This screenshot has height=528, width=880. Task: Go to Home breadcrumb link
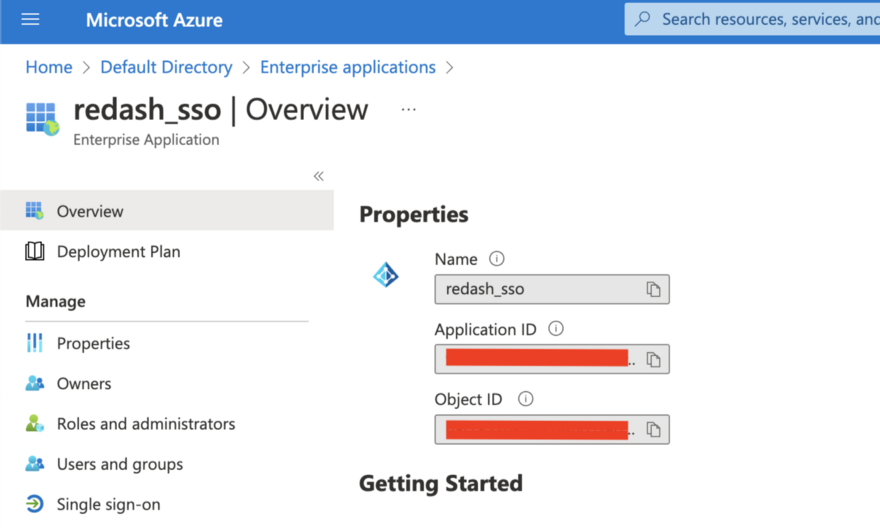49,67
